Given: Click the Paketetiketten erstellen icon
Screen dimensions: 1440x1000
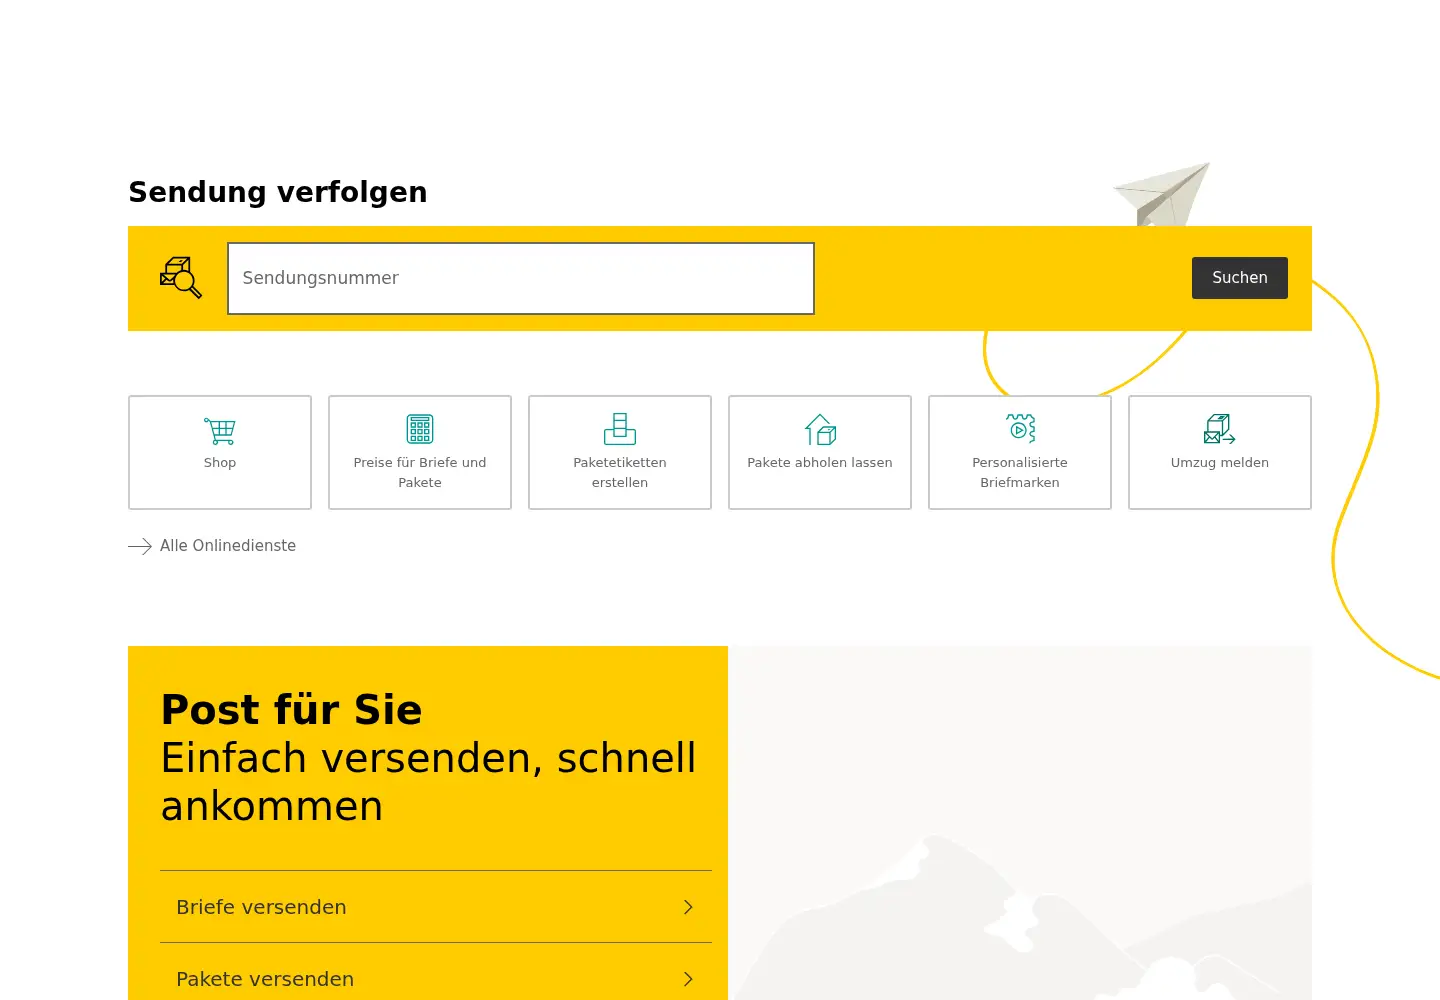Looking at the screenshot, I should 620,429.
